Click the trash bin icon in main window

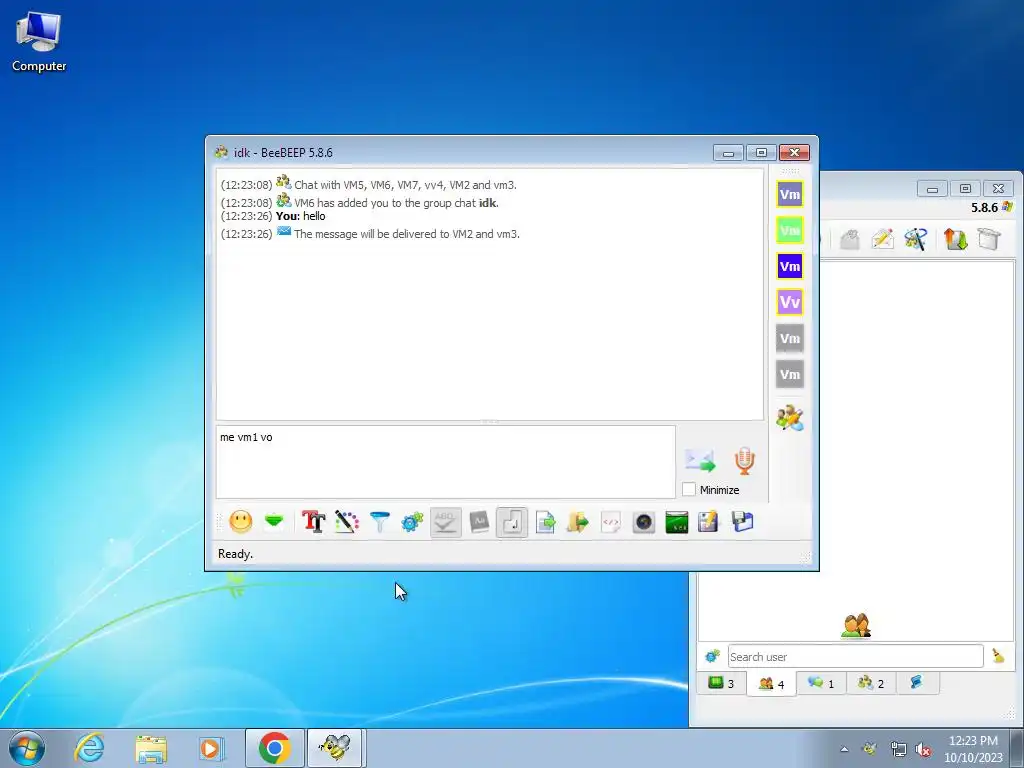(989, 240)
